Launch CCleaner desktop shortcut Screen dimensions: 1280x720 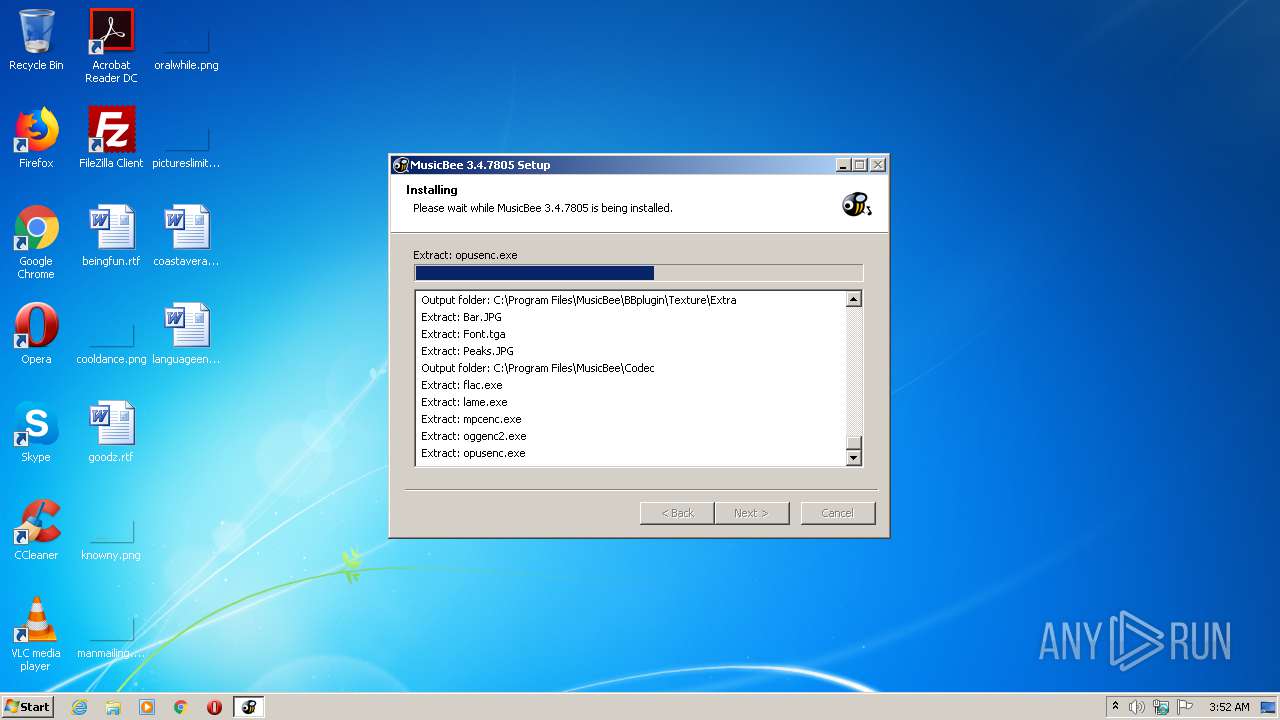(x=36, y=530)
